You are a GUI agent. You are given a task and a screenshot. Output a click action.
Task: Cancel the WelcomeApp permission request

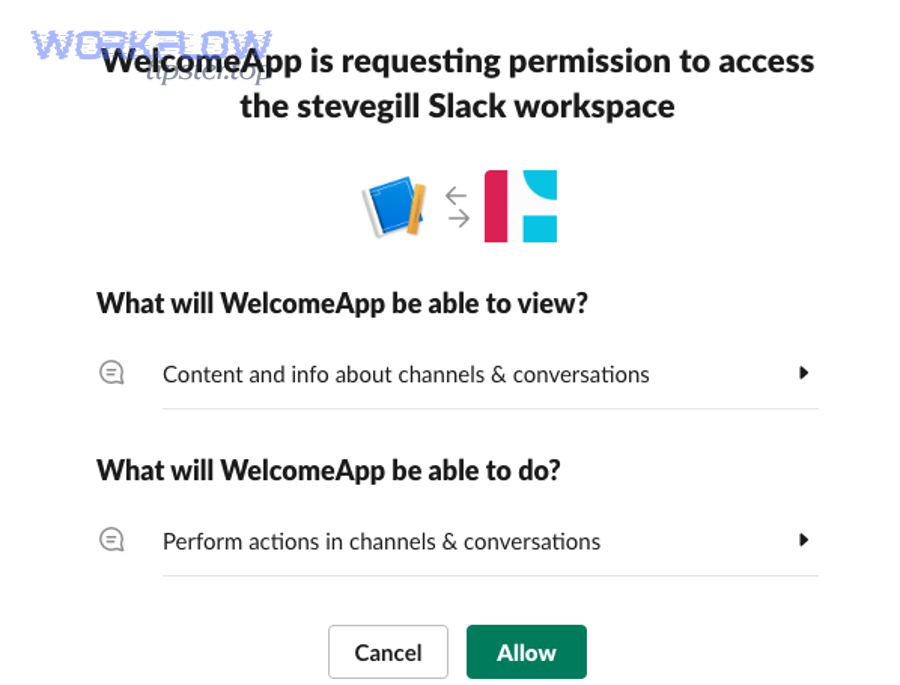pyautogui.click(x=388, y=651)
